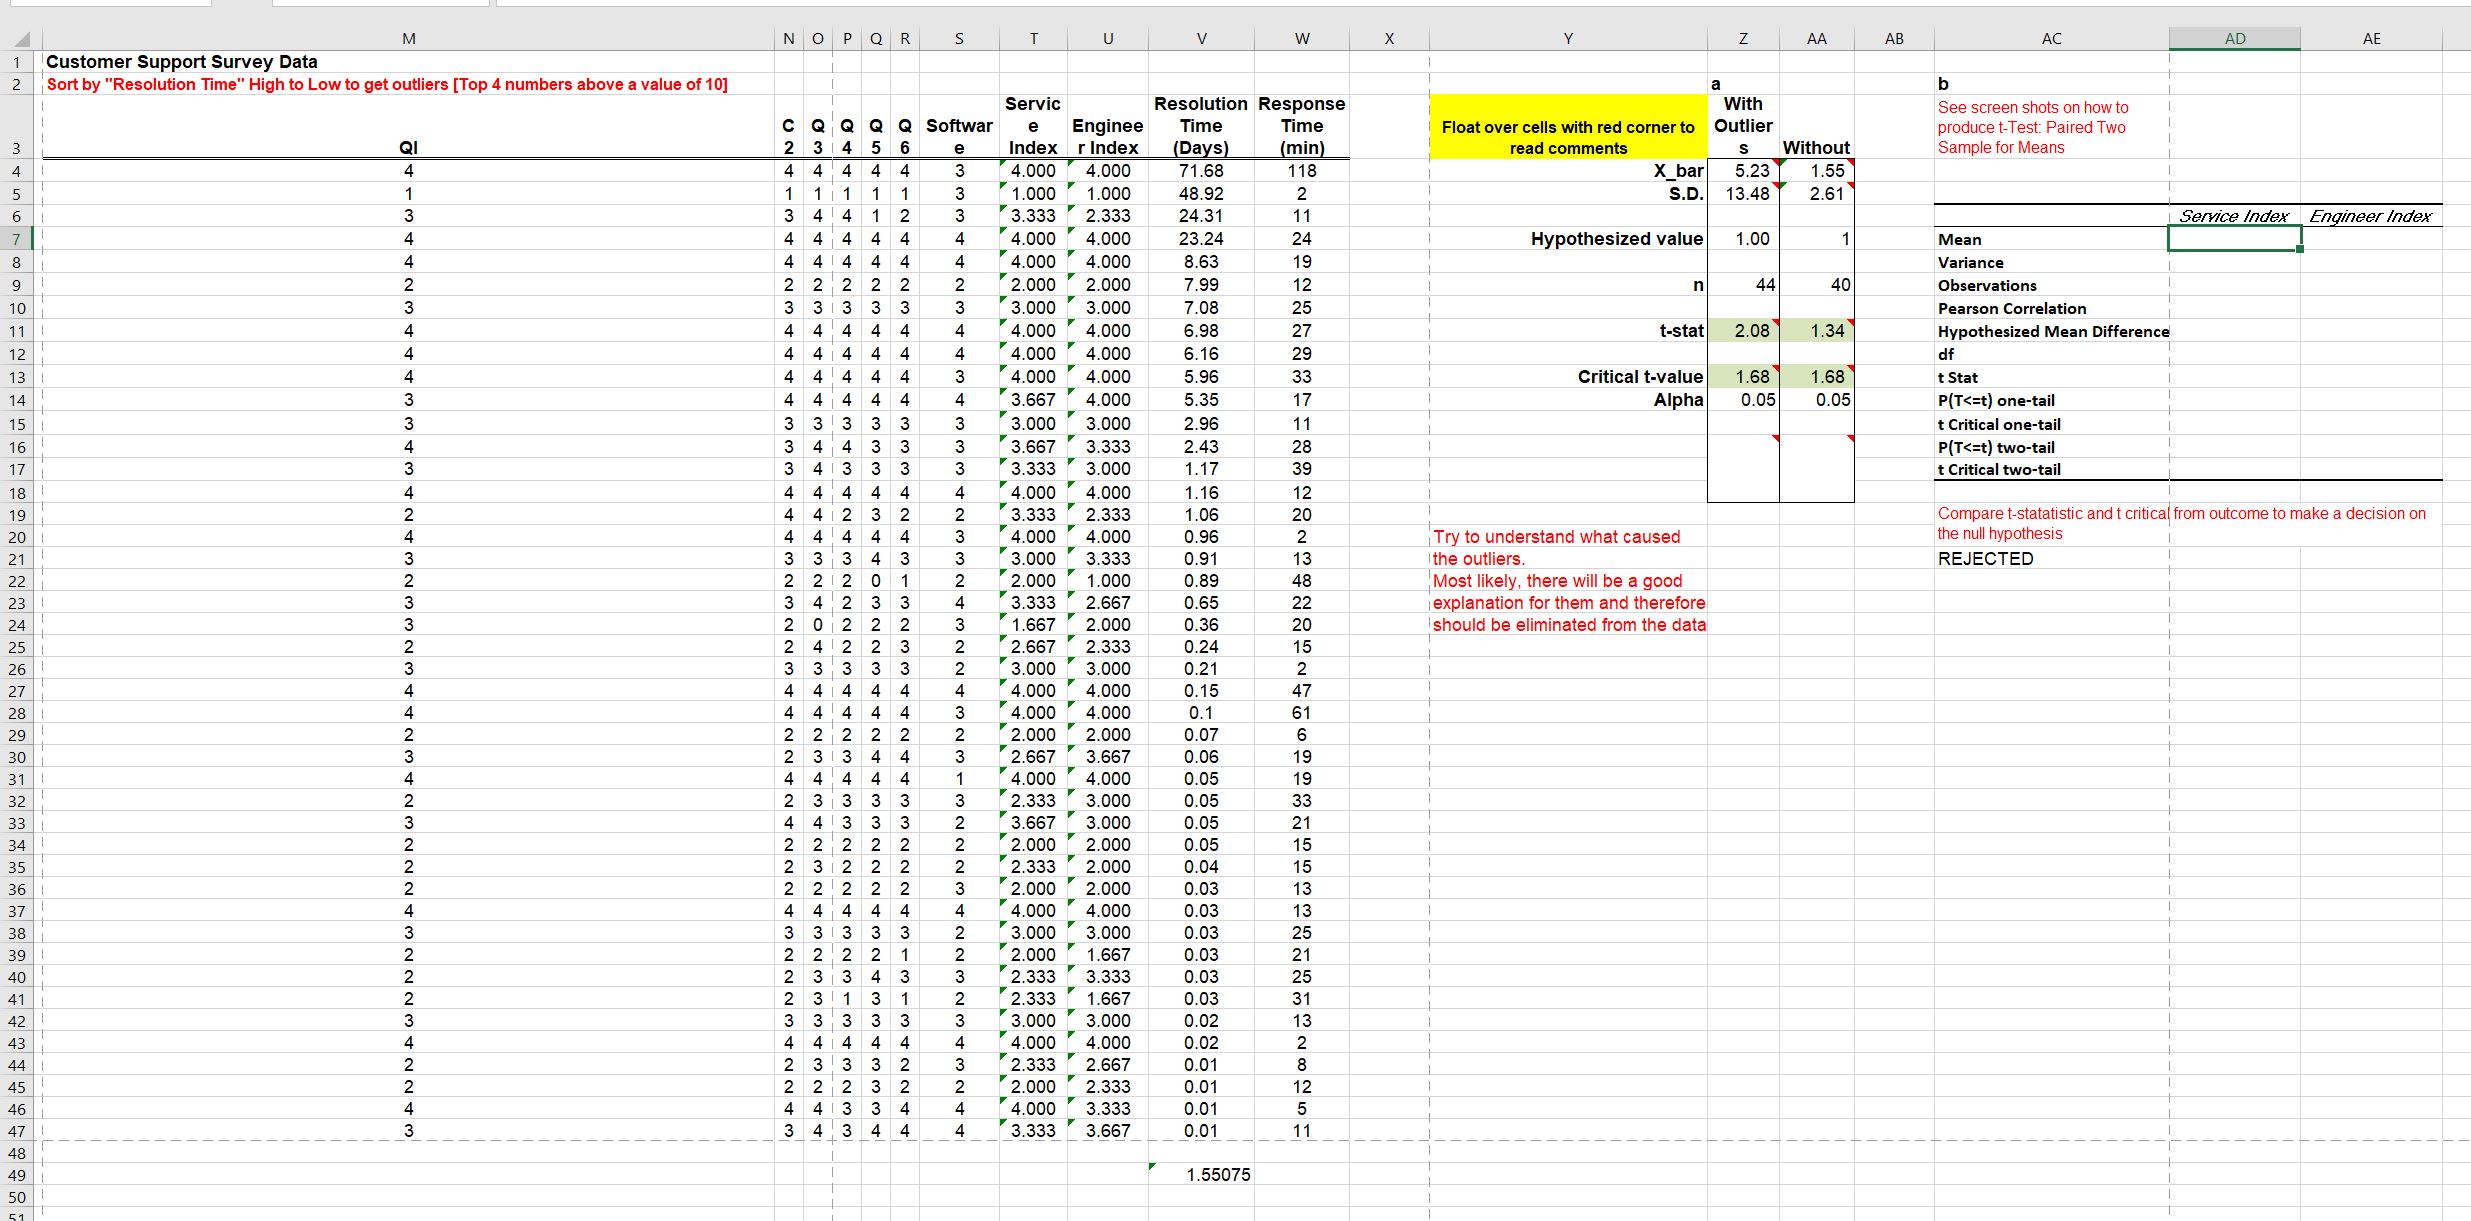This screenshot has width=2471, height=1221.
Task: Click the 'Response Time (min)' header cell
Action: 1301,126
